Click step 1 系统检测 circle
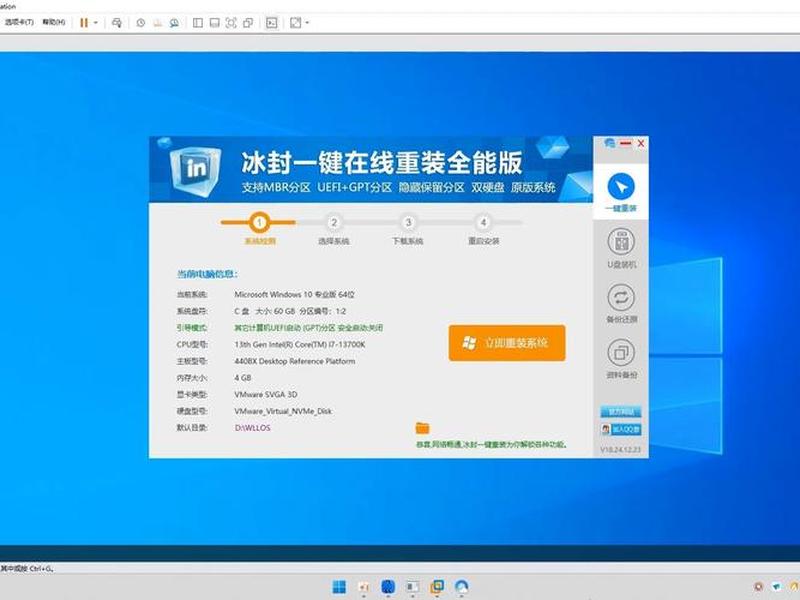Image resolution: width=800 pixels, height=600 pixels. click(260, 222)
